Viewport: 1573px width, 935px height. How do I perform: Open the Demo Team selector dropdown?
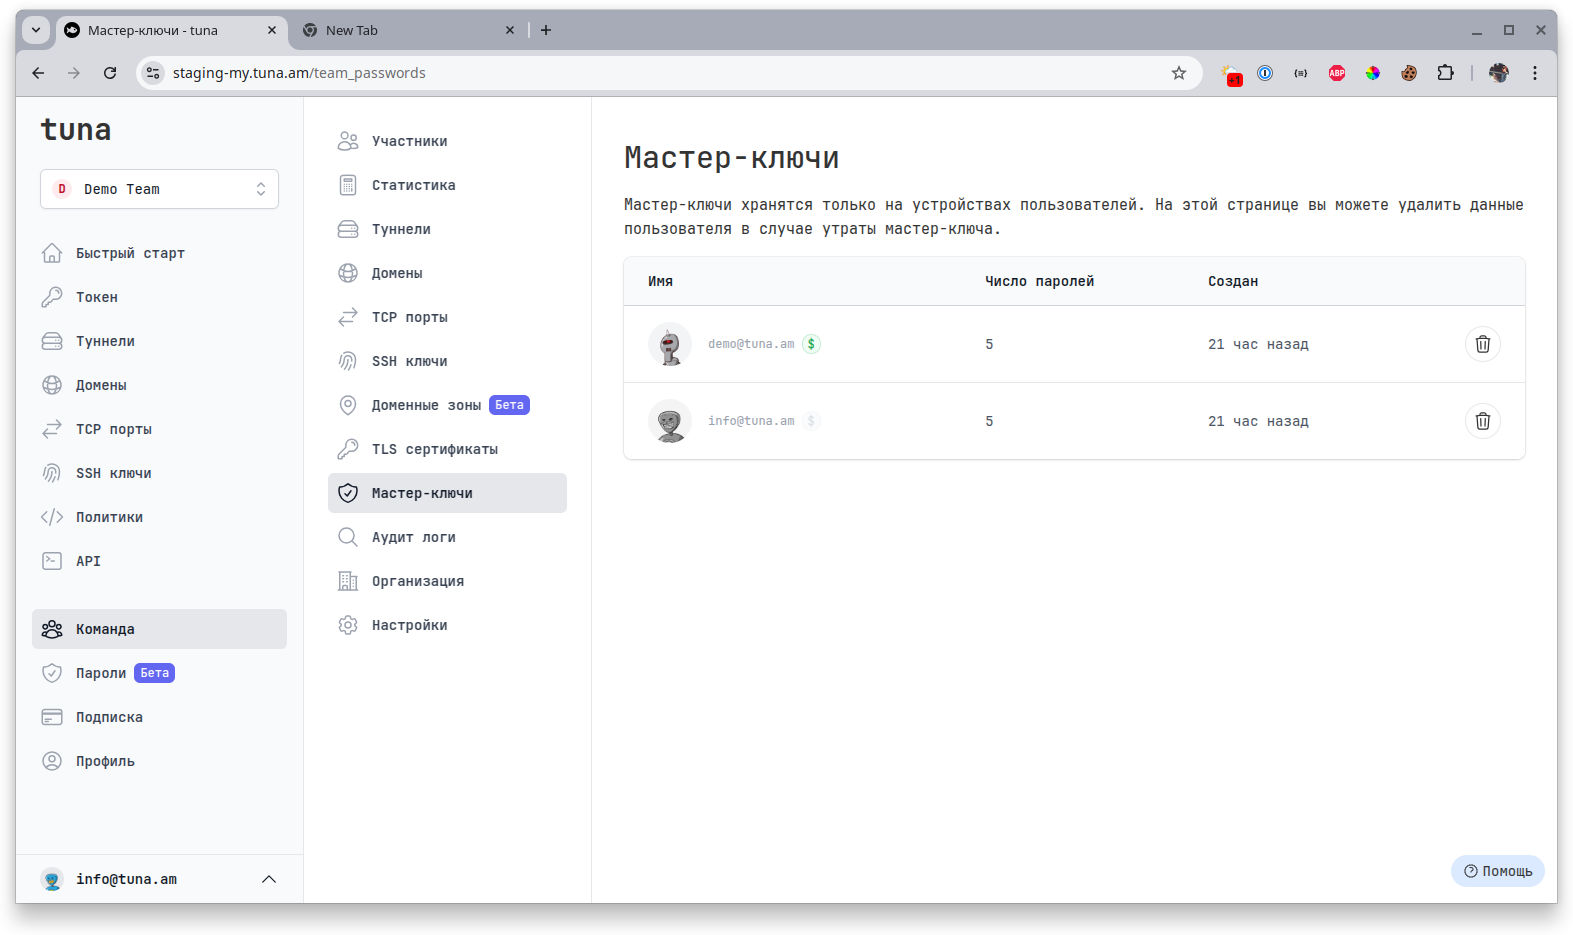click(x=159, y=189)
